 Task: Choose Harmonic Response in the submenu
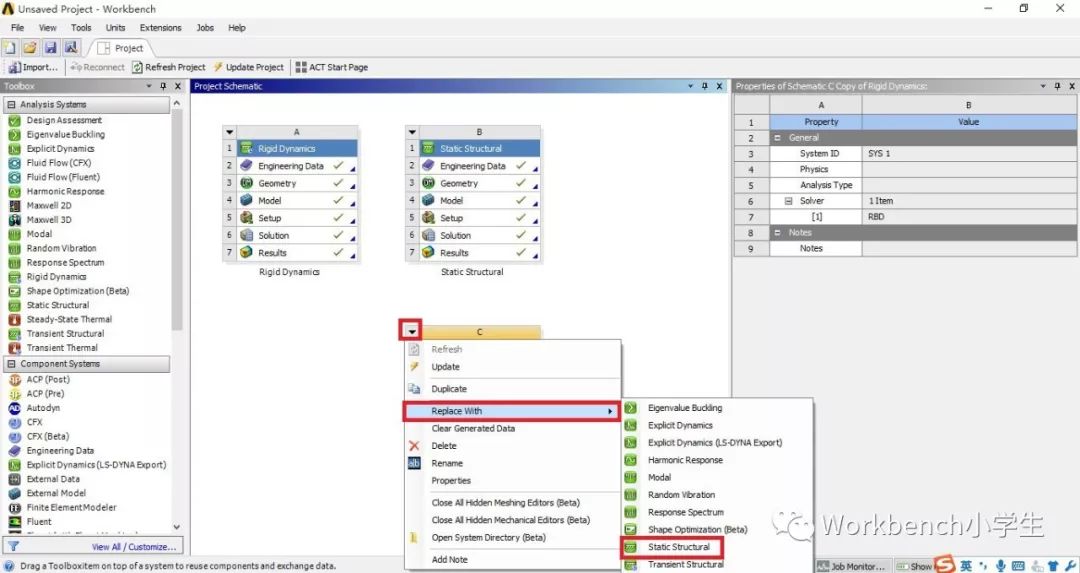[685, 460]
